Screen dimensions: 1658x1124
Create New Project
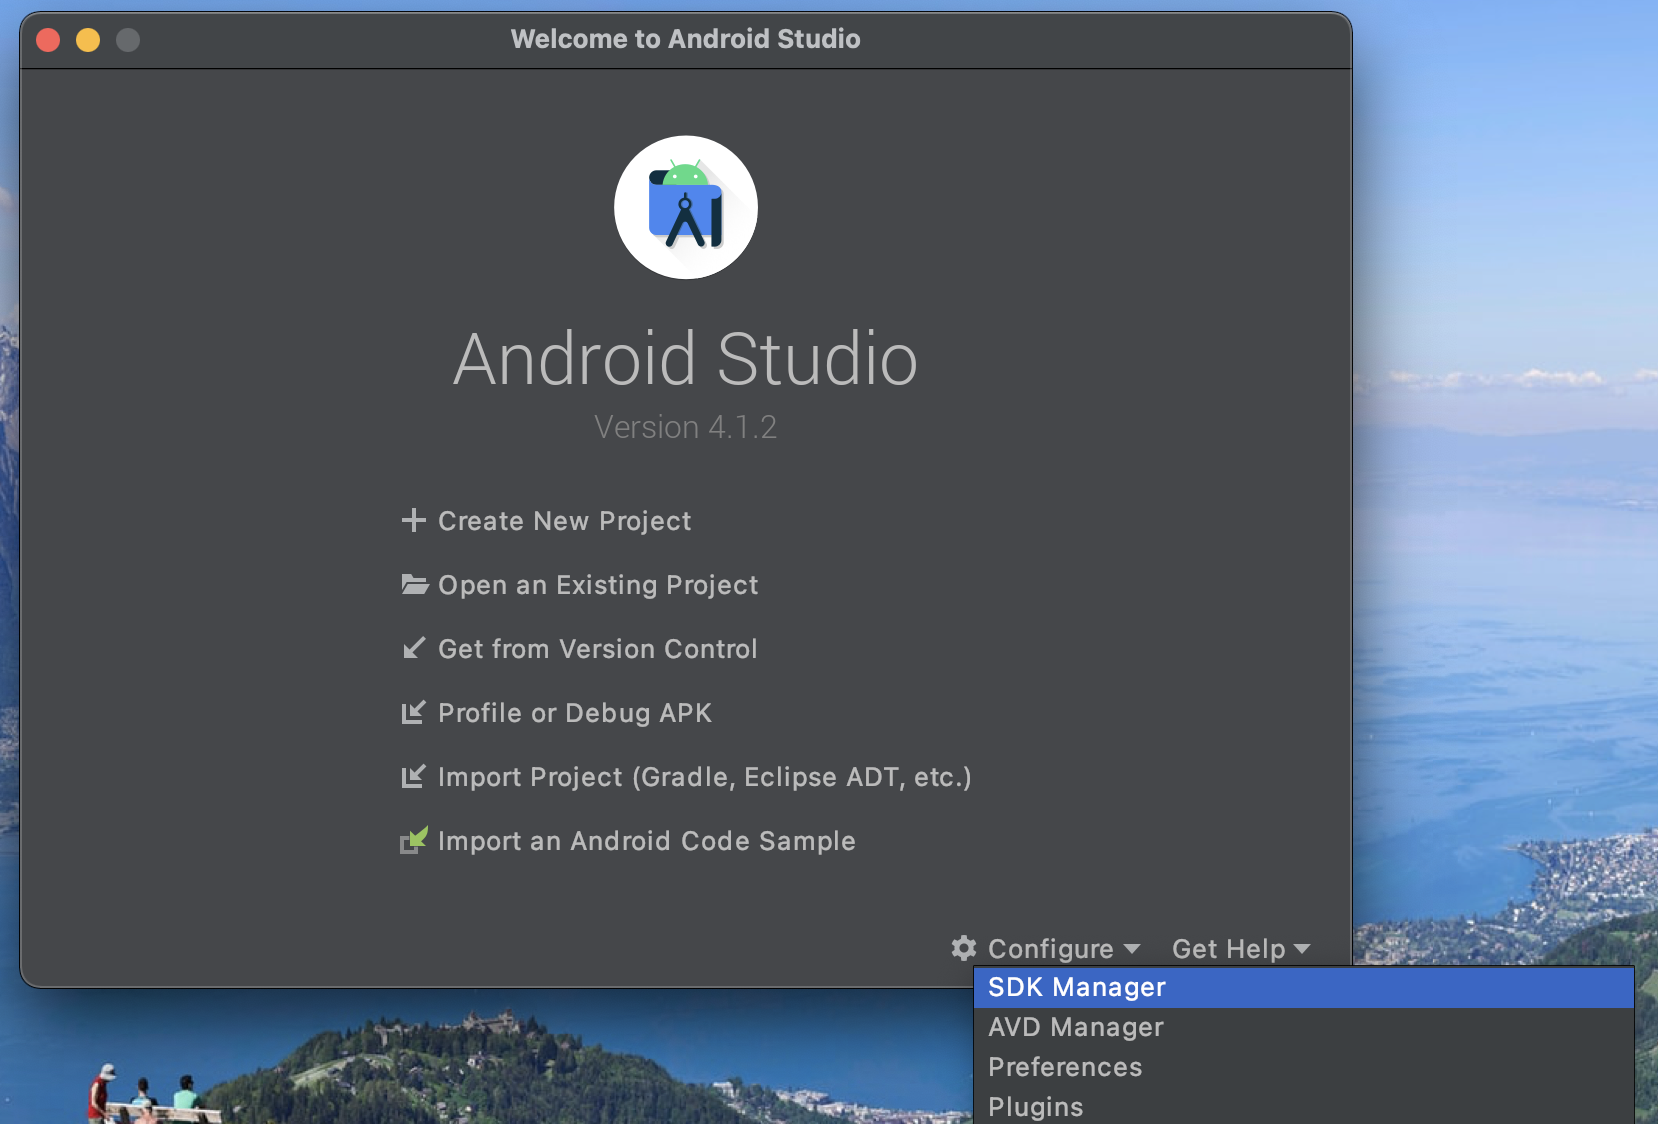click(564, 521)
